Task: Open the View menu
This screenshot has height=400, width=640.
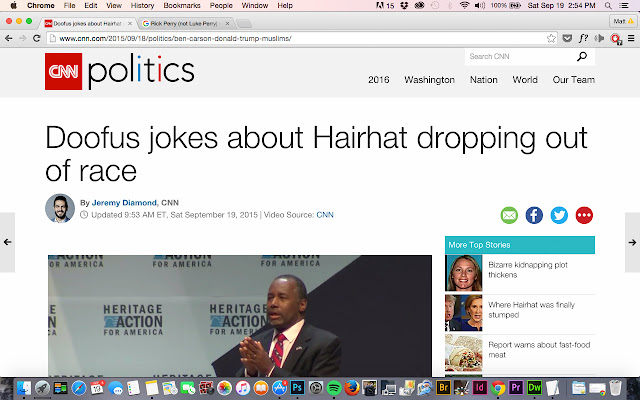Action: pos(113,5)
